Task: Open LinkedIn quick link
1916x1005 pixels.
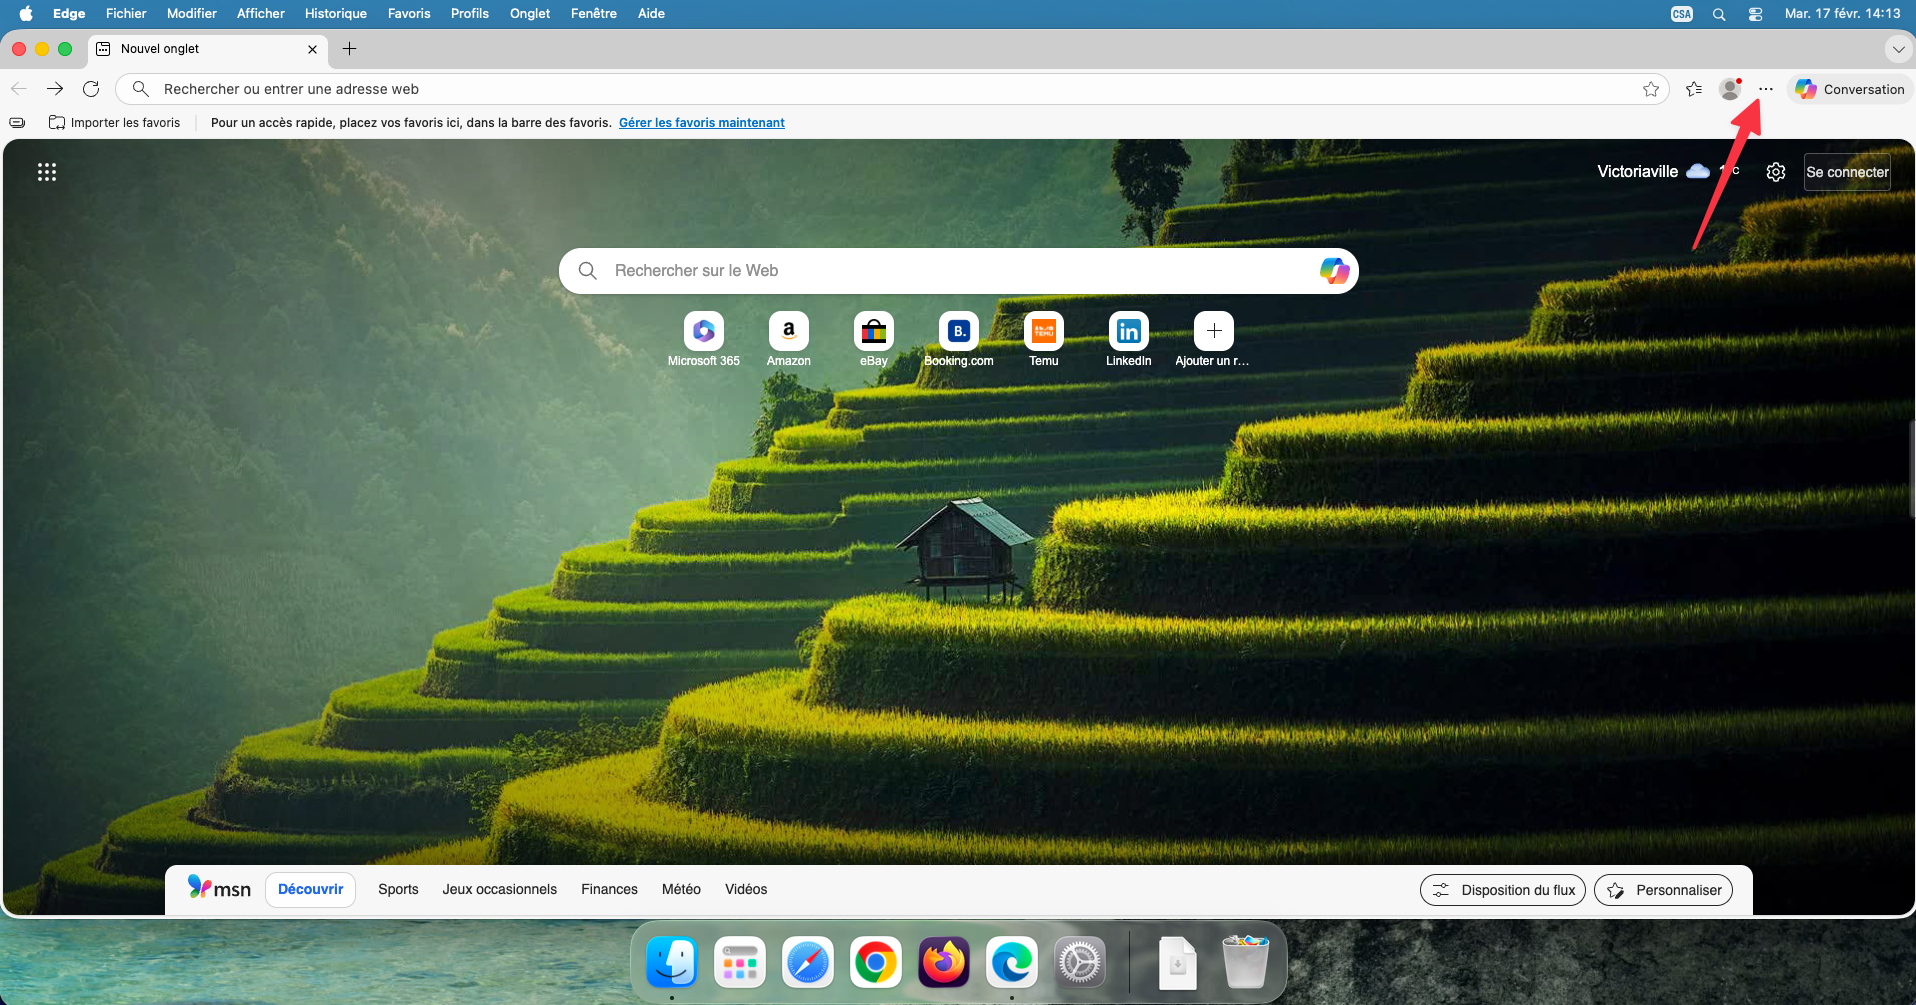Action: click(1129, 340)
